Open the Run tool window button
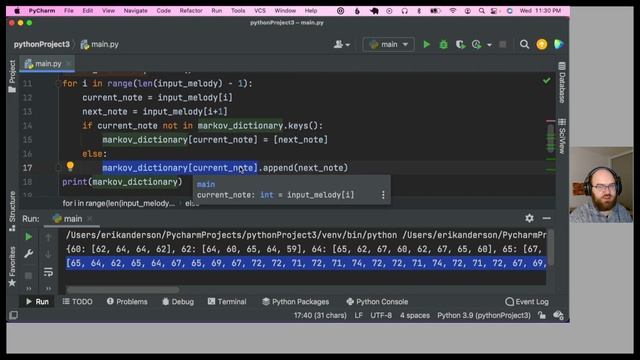Viewport: 640px width, 360px height. 37,302
